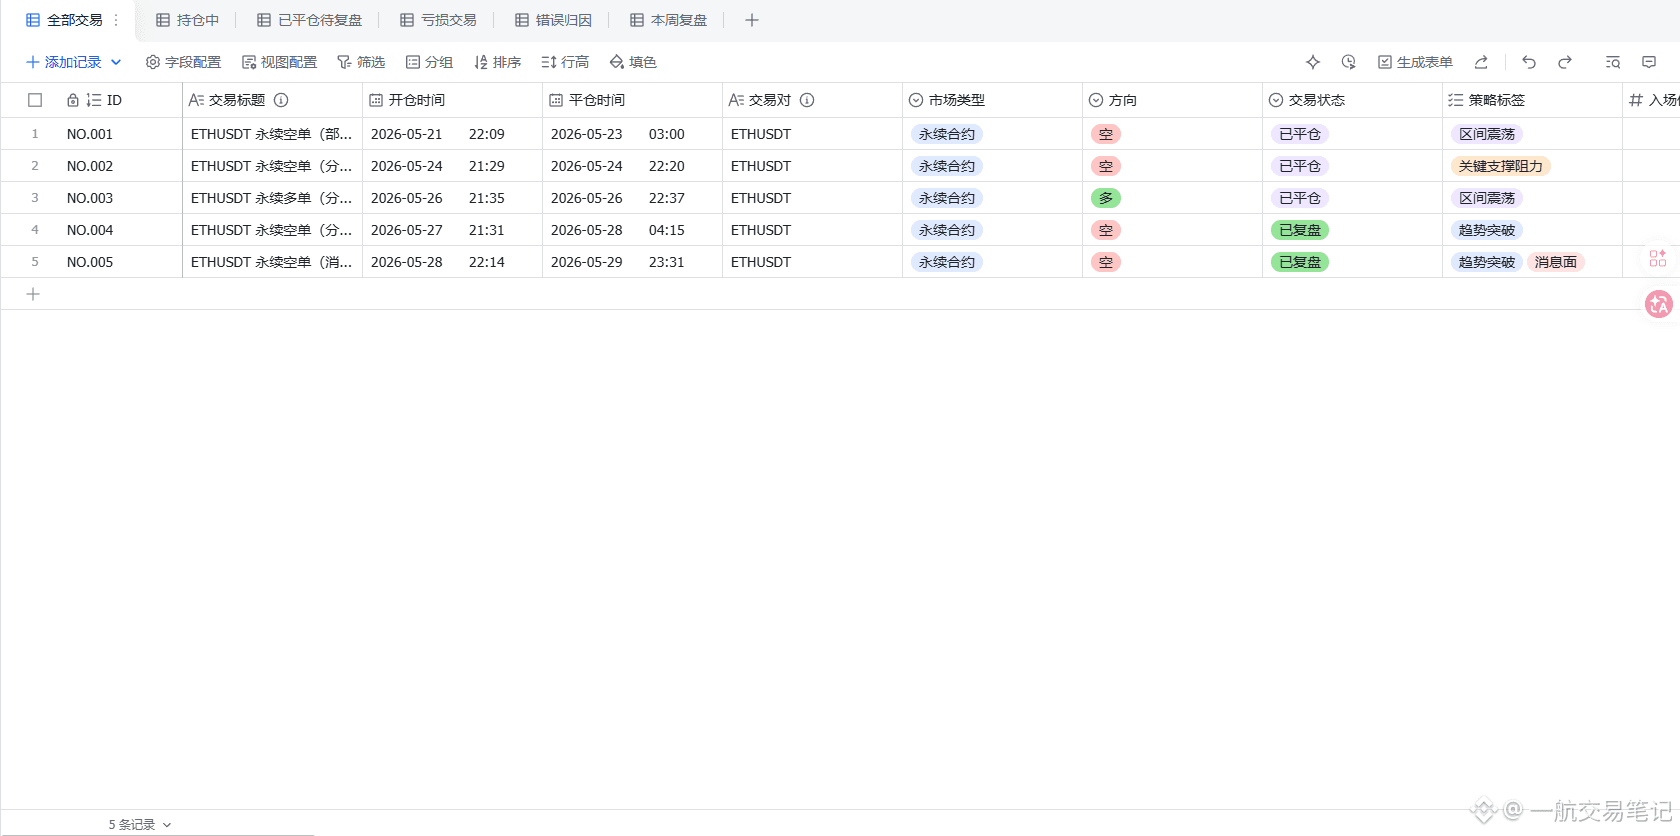The image size is (1680, 836).
Task: Click the plus row to add a record
Action: coord(33,294)
